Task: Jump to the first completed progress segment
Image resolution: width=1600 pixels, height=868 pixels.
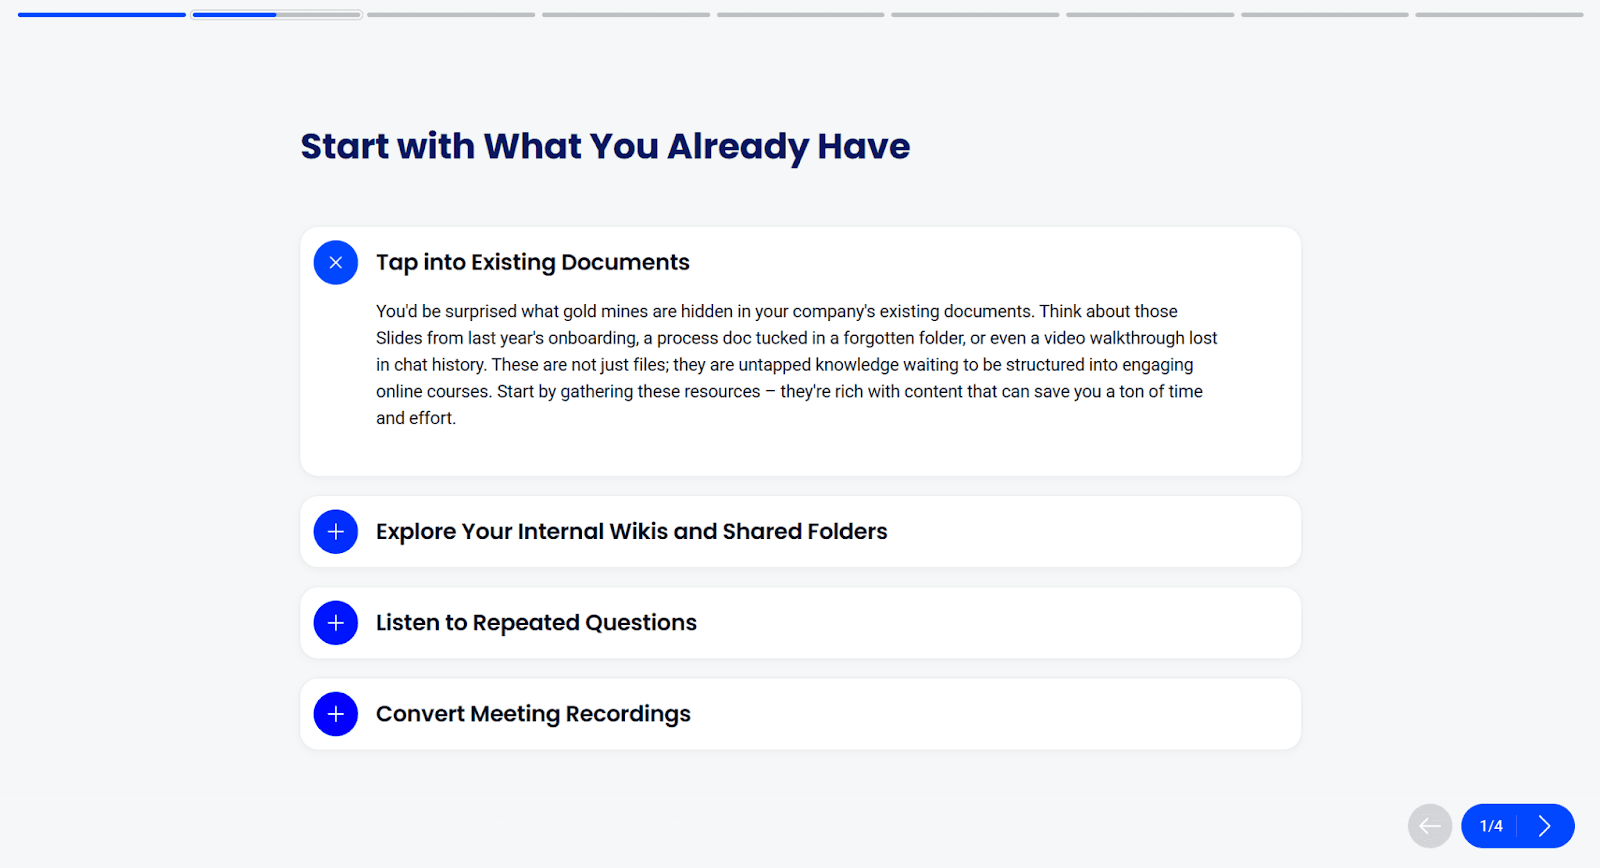Action: click(x=102, y=15)
